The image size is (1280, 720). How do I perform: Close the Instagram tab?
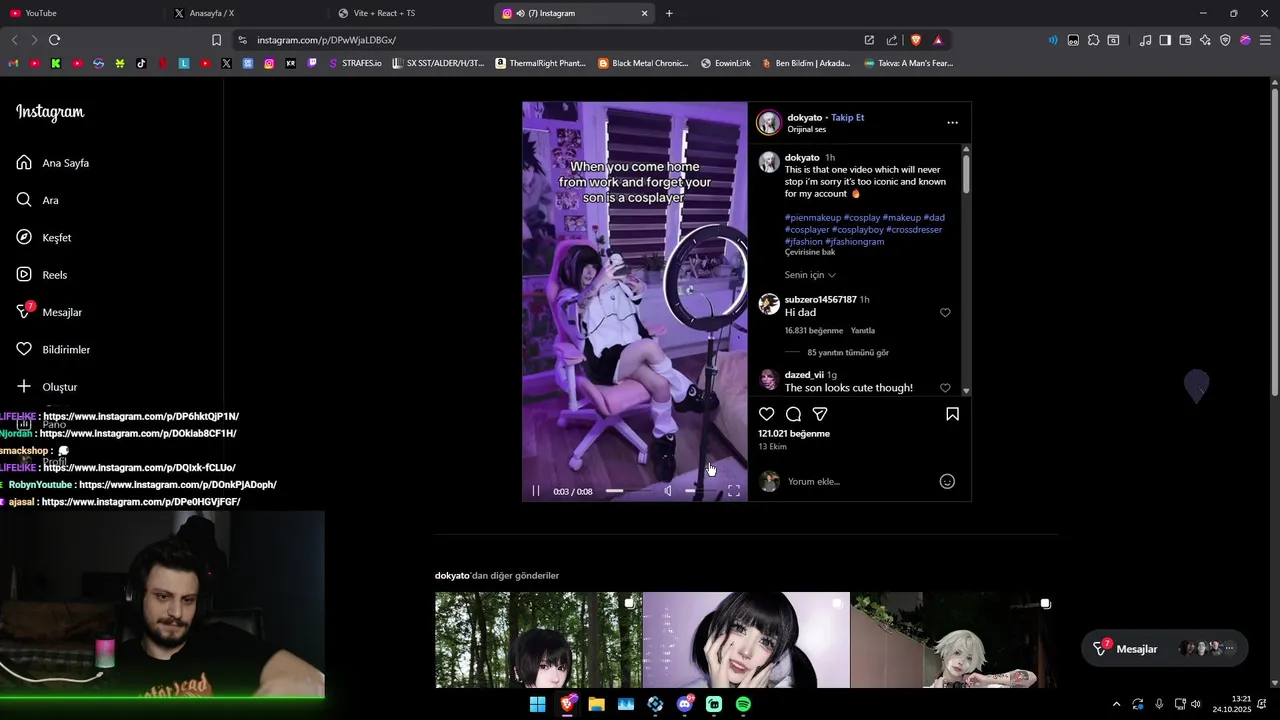point(644,13)
